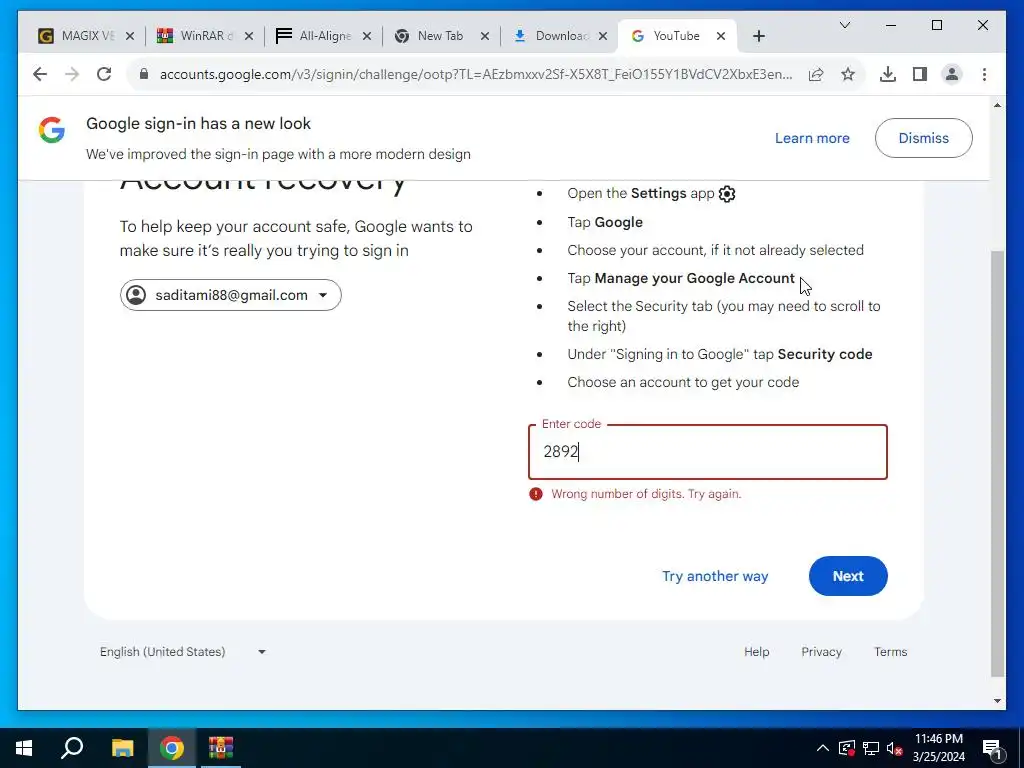Dismiss the new look banner
Image resolution: width=1024 pixels, height=768 pixels.
pos(923,138)
